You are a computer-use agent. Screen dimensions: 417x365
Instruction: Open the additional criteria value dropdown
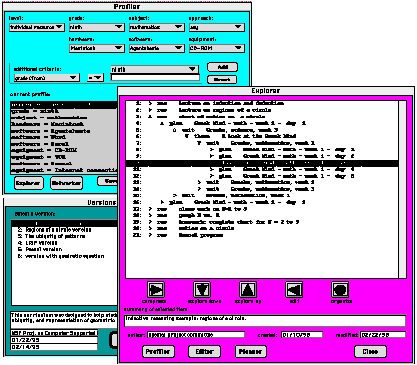(155, 69)
